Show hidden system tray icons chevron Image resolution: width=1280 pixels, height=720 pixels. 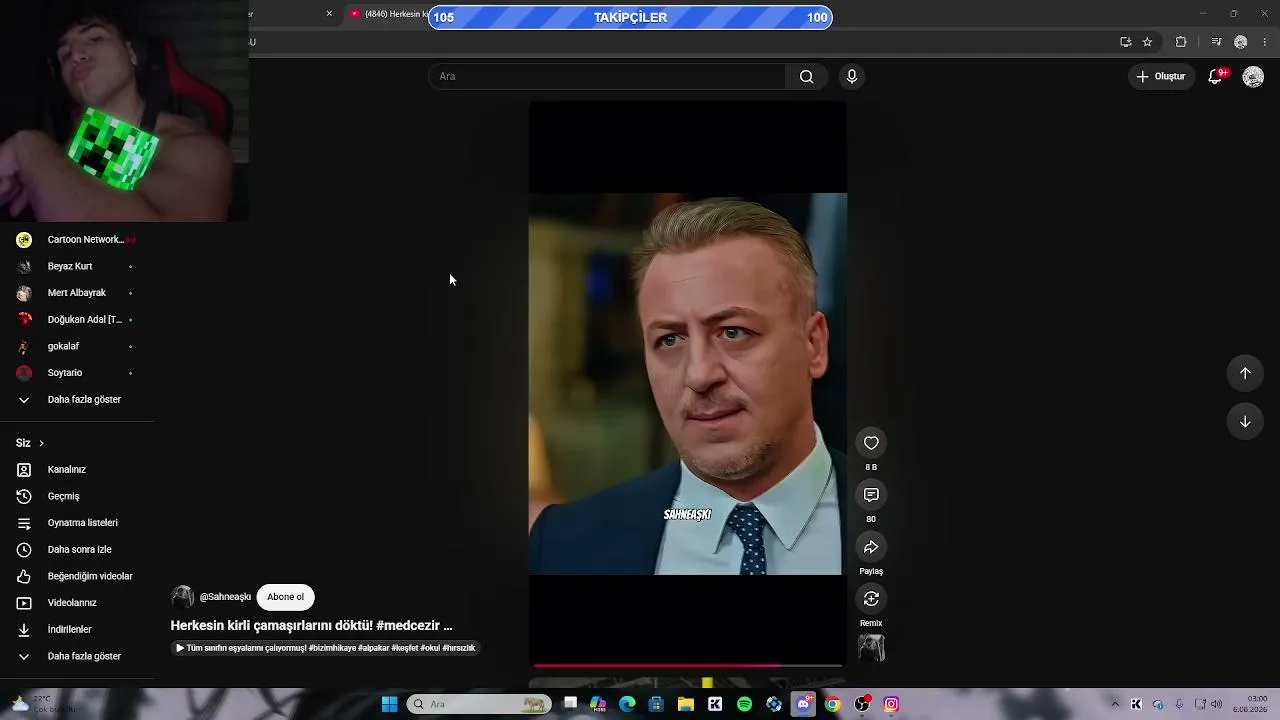(x=1115, y=704)
